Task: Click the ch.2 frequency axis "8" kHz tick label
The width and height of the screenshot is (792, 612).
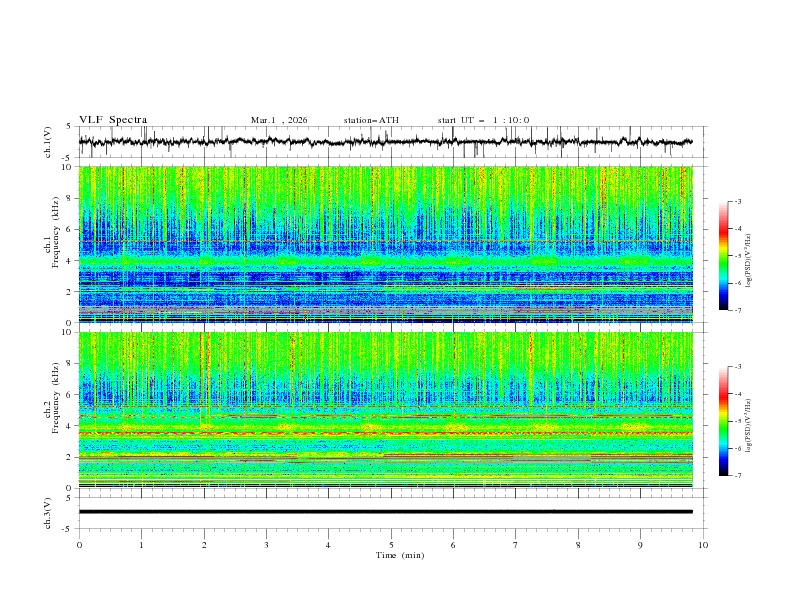Action: [70, 364]
